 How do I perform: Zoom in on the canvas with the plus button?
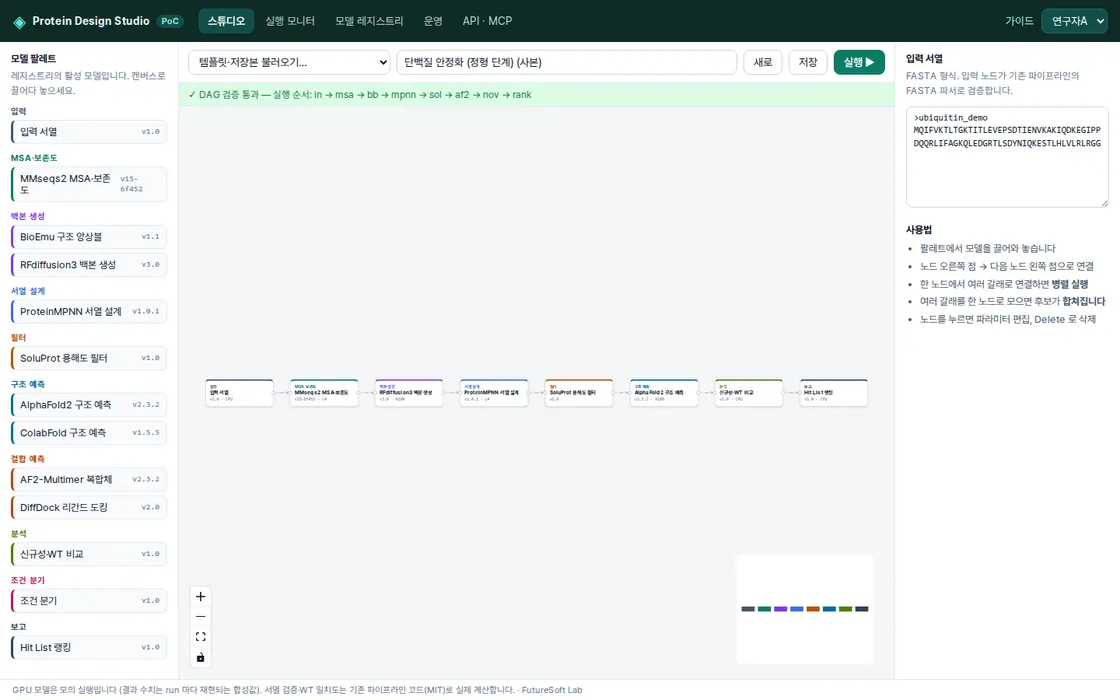click(201, 596)
